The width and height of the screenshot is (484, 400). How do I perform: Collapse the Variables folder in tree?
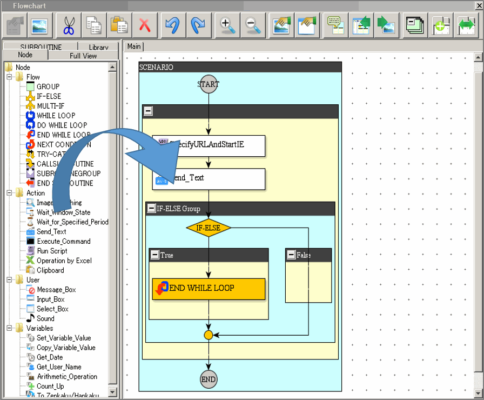(9, 328)
